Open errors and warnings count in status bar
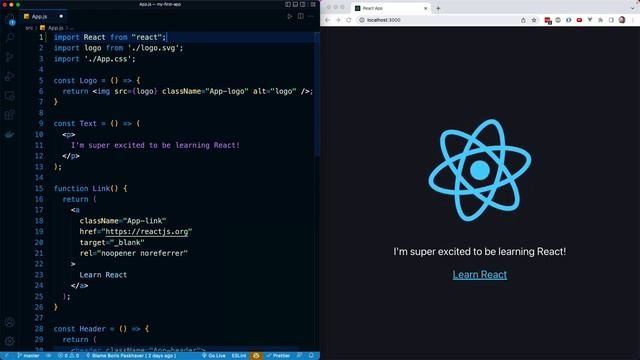The width and height of the screenshot is (640, 360). coord(68,356)
